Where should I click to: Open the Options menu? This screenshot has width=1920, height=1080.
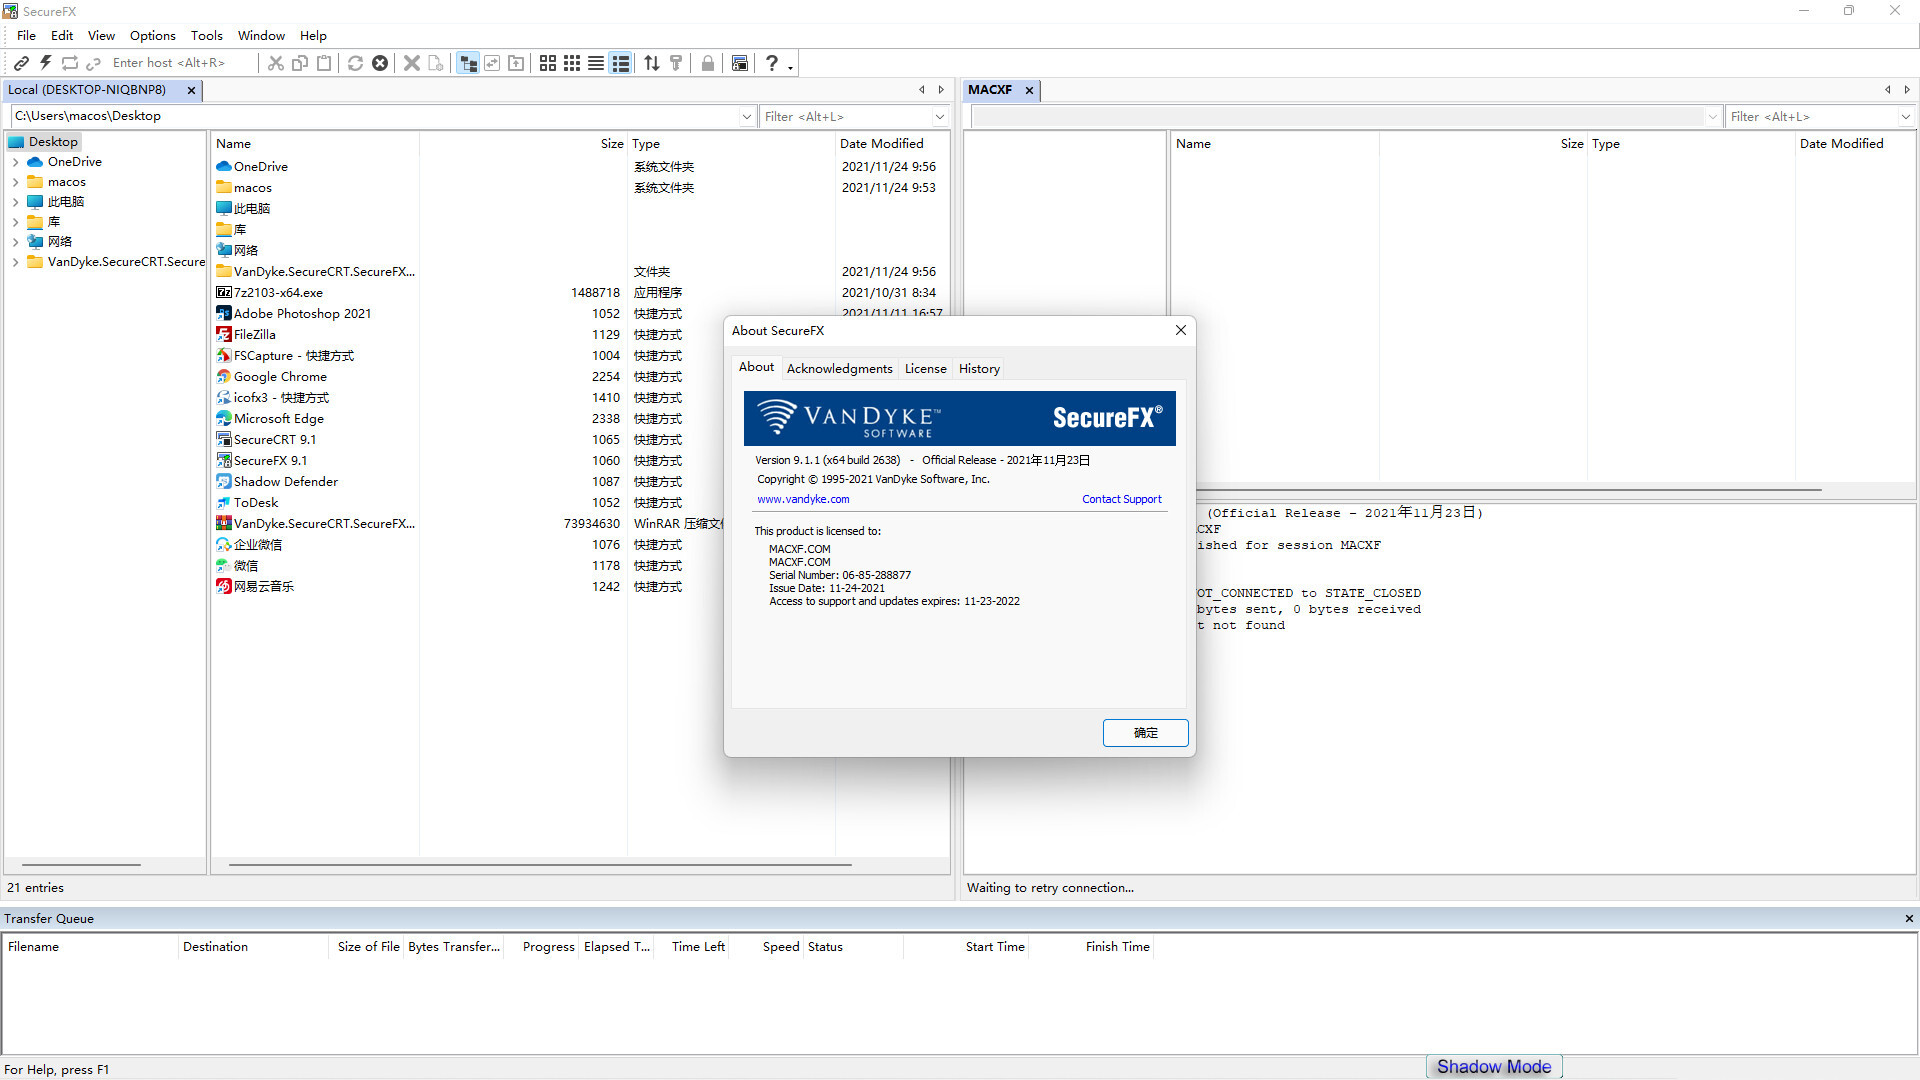[152, 35]
